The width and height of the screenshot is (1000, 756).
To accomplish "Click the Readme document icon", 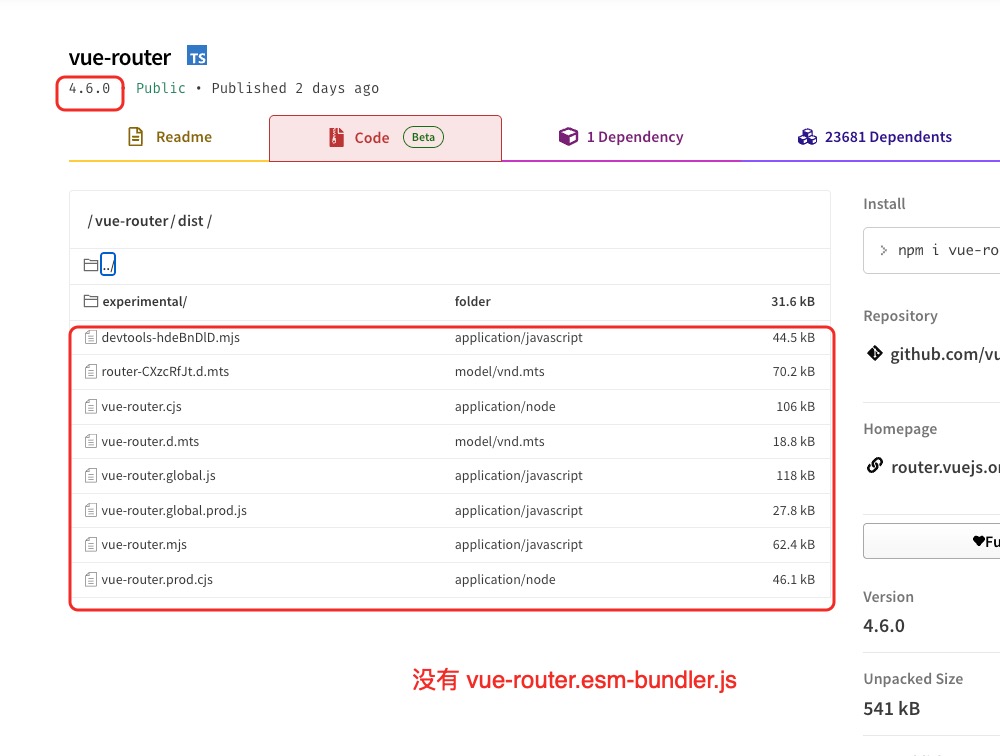I will coord(136,137).
